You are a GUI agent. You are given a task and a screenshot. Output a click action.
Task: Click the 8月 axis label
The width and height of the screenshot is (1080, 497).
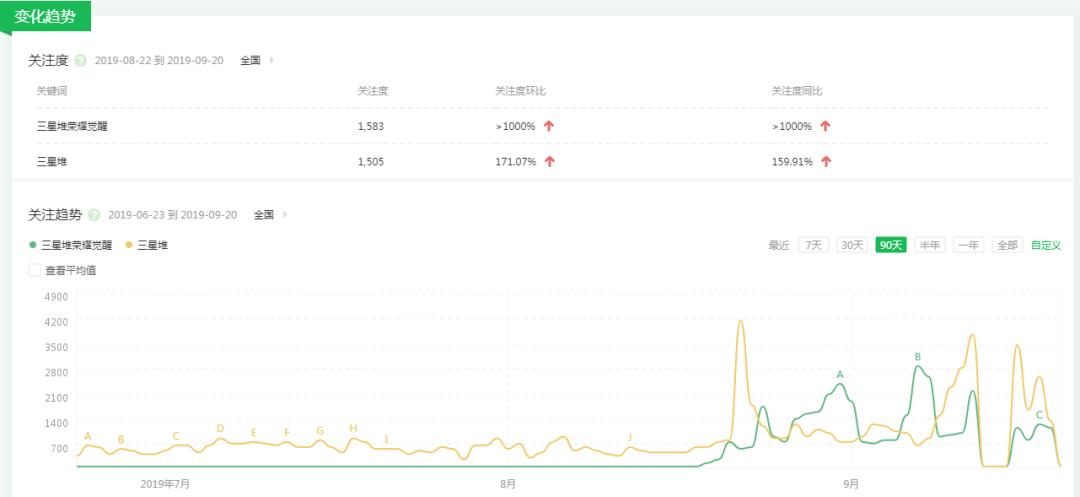click(508, 484)
